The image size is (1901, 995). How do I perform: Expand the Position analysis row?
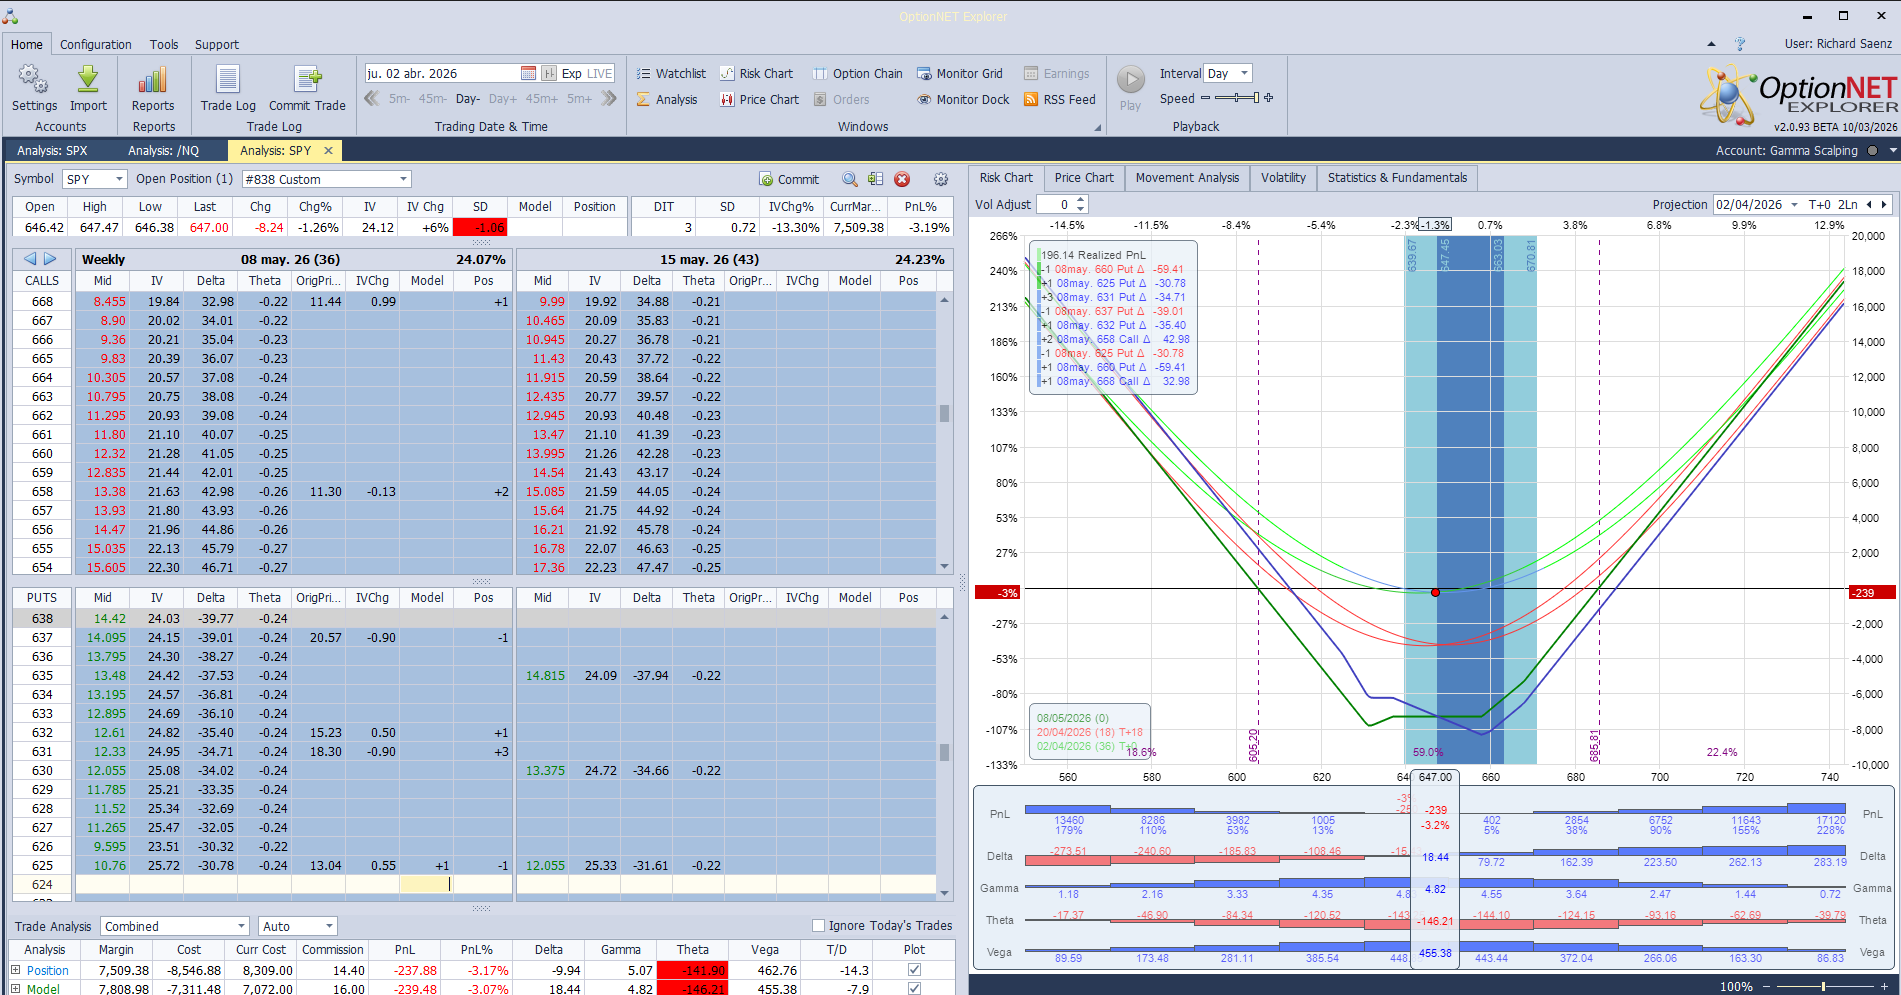[x=16, y=970]
